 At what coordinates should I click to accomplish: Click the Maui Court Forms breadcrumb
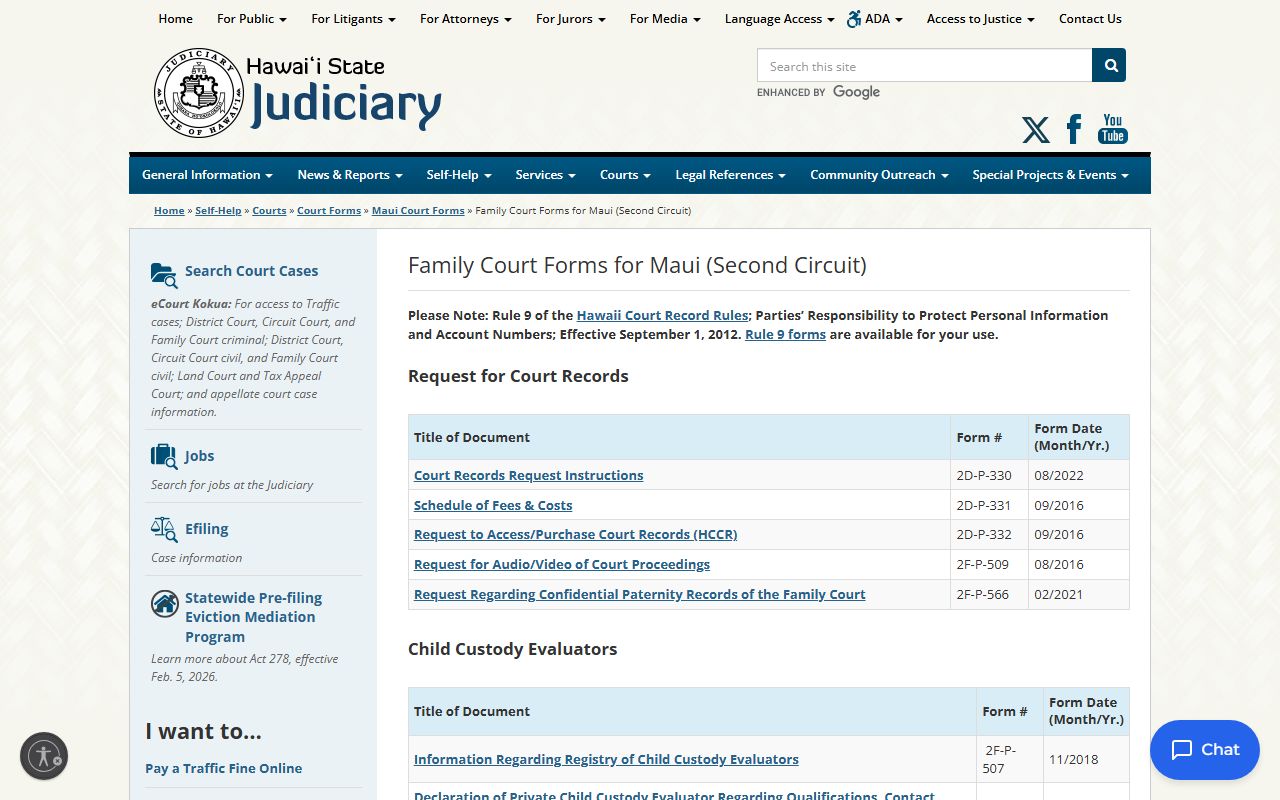(x=418, y=210)
